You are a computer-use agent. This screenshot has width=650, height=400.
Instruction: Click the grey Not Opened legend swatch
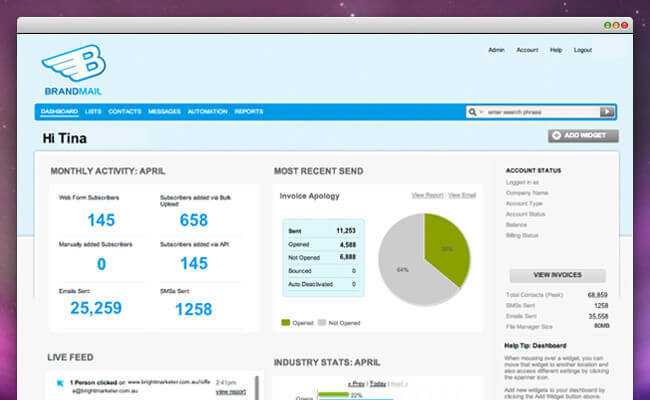(x=322, y=322)
